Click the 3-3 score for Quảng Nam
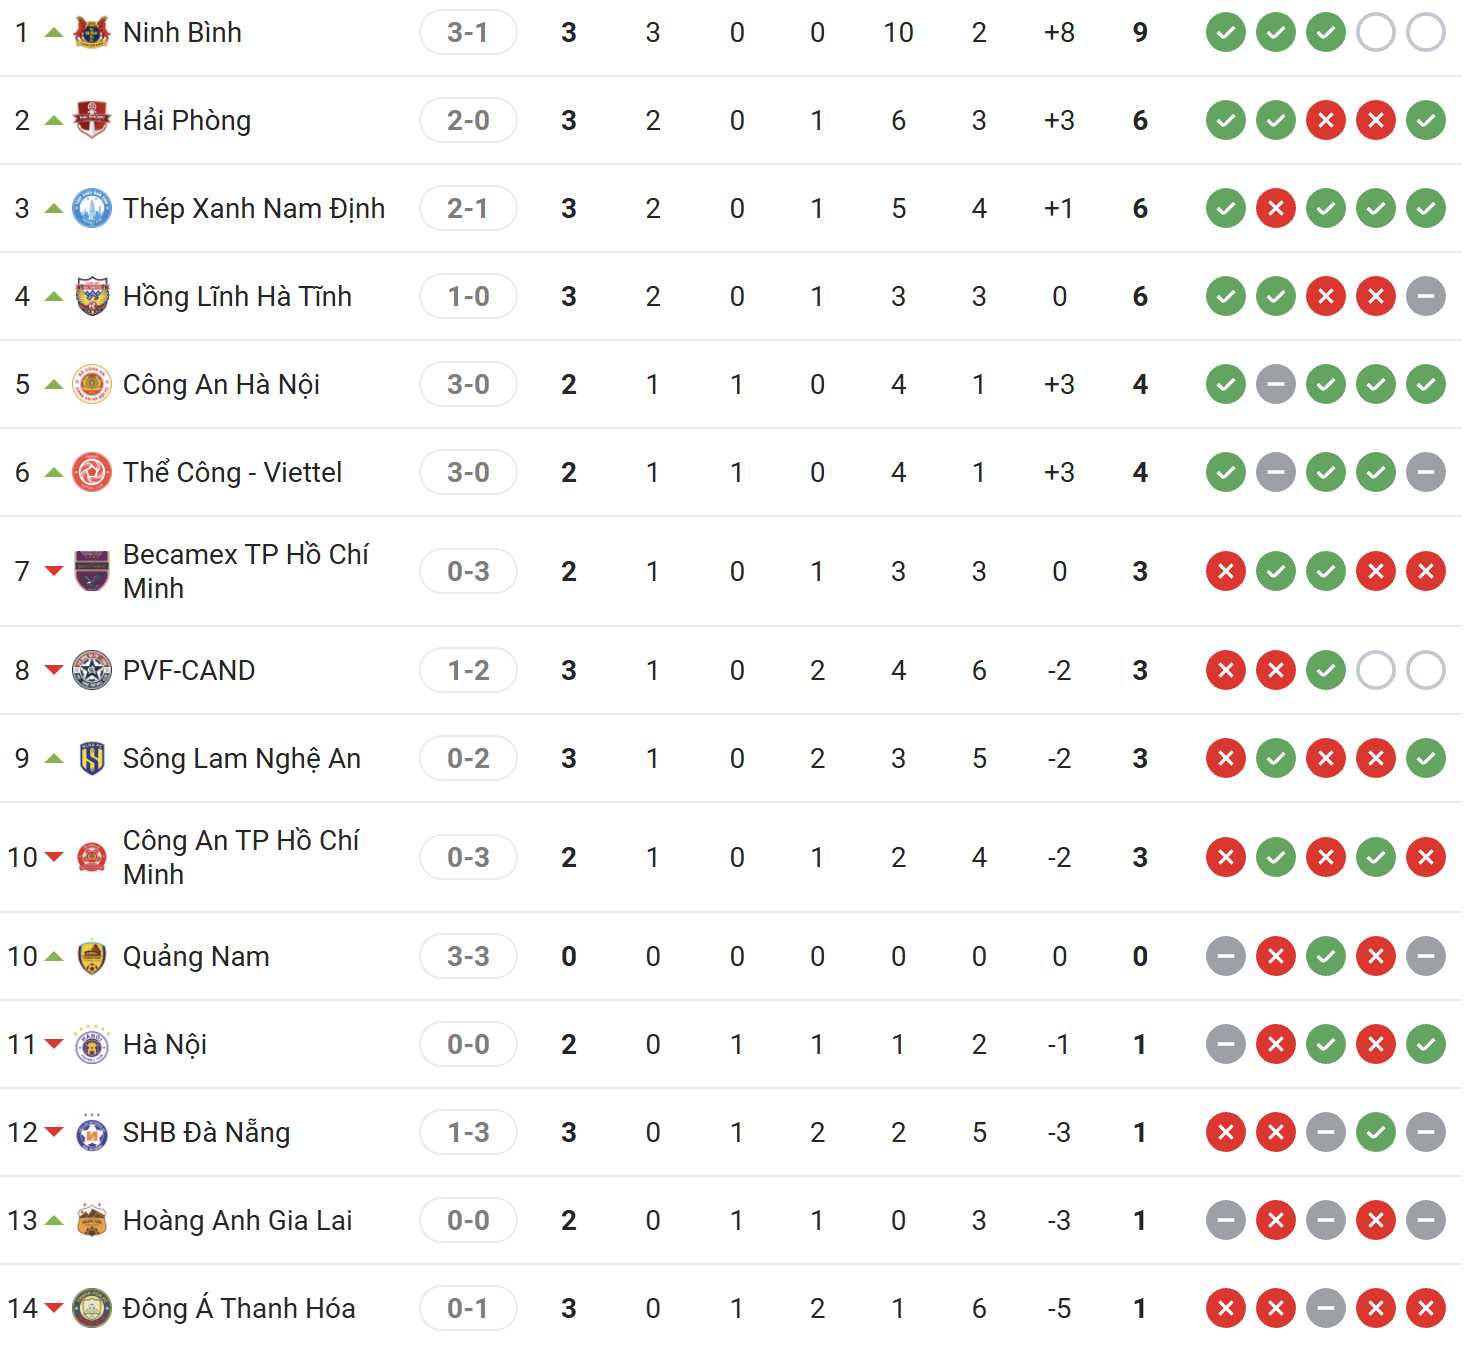Screen dimensions: 1484x1370 coord(468,956)
